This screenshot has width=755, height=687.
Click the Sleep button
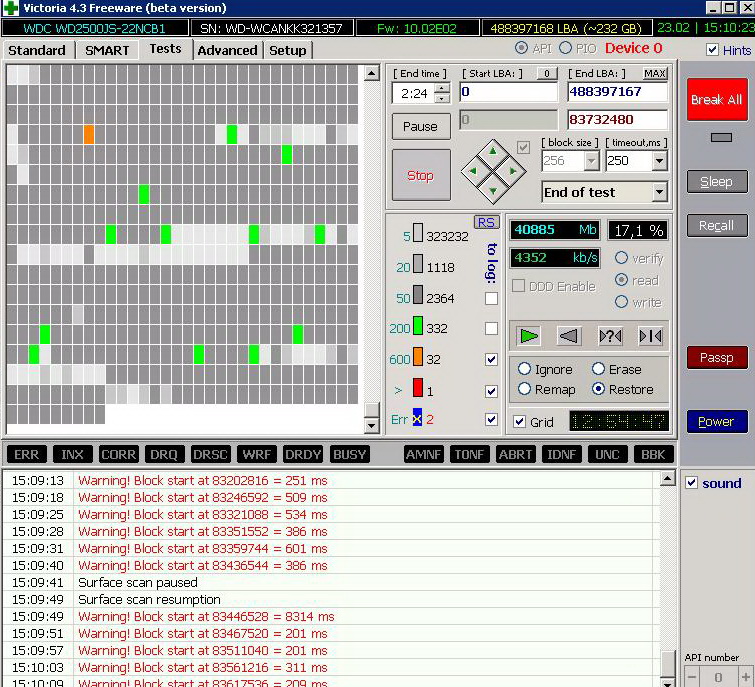click(x=716, y=181)
